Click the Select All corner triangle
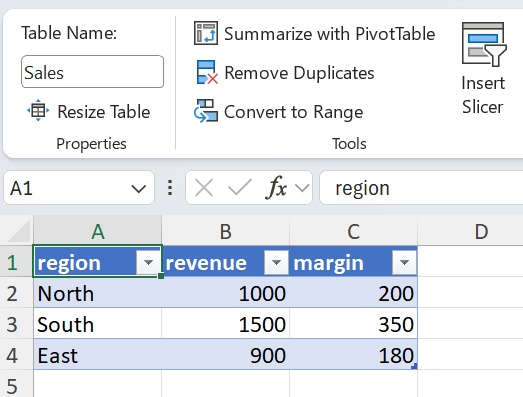The height and width of the screenshot is (397, 523). pos(19,231)
